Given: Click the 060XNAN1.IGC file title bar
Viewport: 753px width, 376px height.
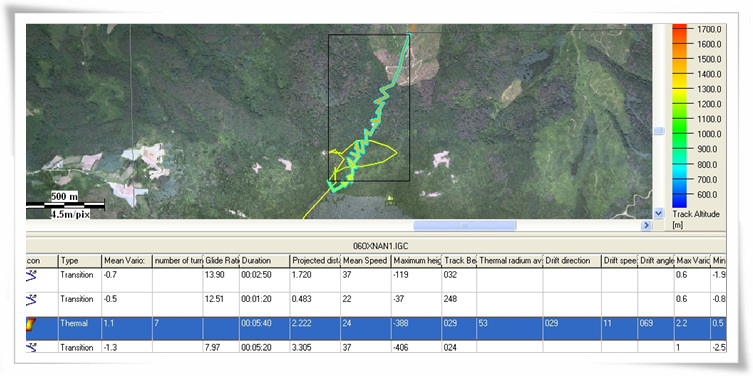Looking at the screenshot, I should pos(376,244).
